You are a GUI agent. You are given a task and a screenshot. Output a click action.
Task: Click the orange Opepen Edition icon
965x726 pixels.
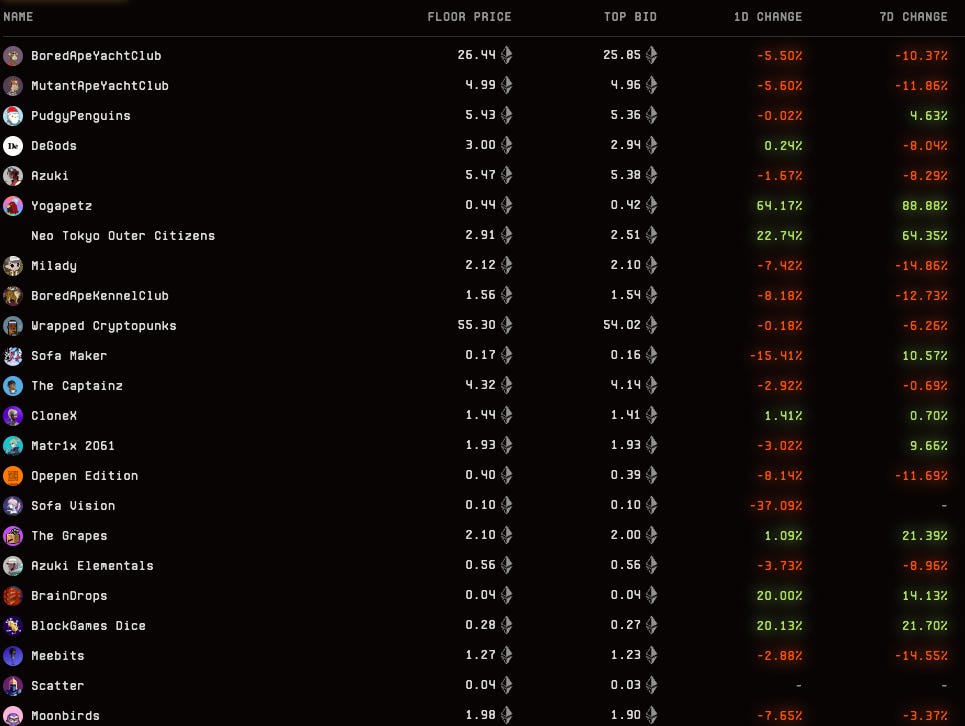tap(13, 476)
